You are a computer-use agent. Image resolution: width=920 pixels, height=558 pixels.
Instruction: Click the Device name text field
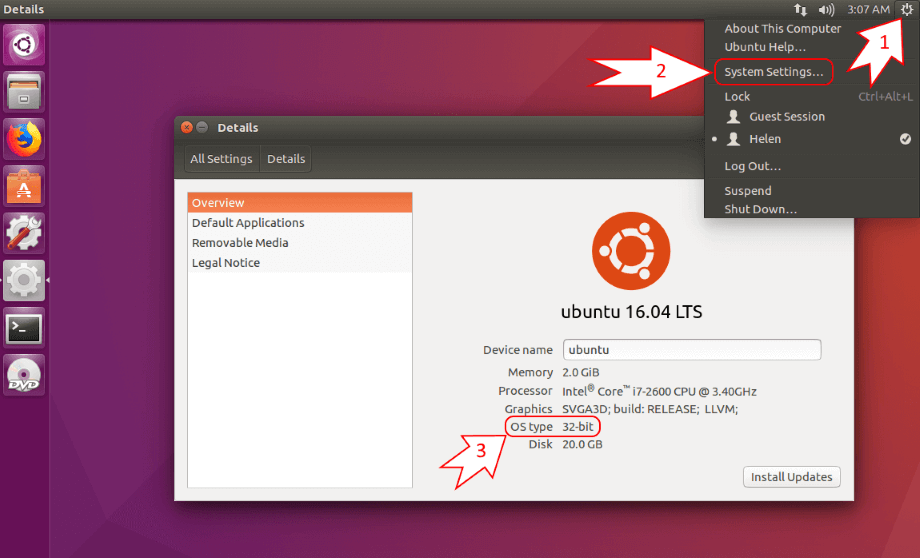click(691, 350)
